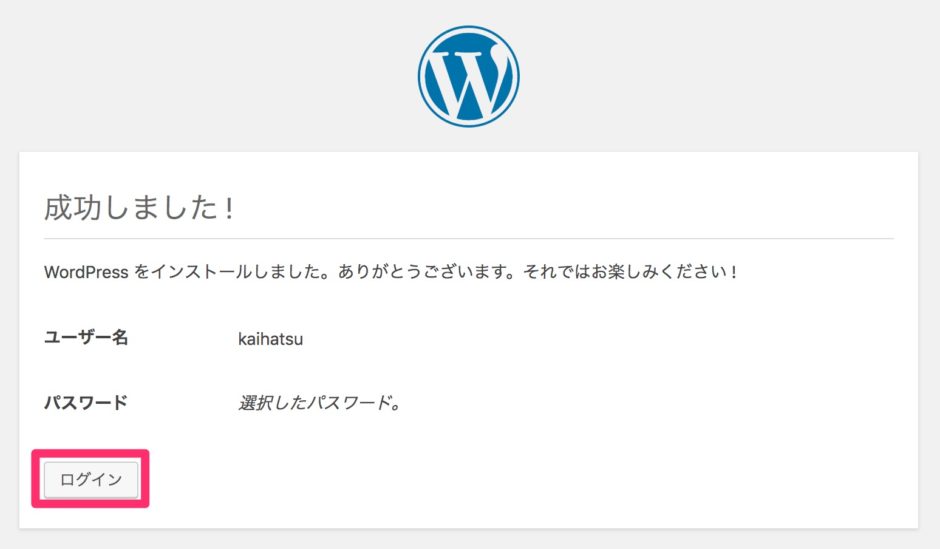The height and width of the screenshot is (549, 940).
Task: Click the username value kaihatsu
Action: click(270, 339)
